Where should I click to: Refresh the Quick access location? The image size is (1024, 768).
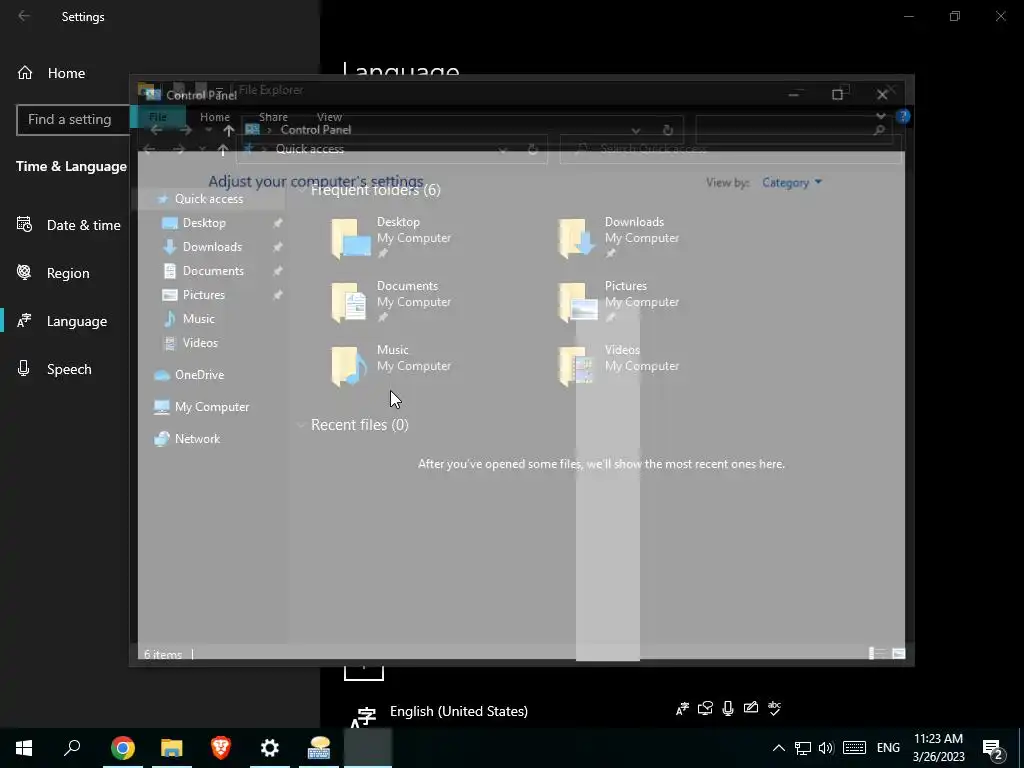(533, 150)
